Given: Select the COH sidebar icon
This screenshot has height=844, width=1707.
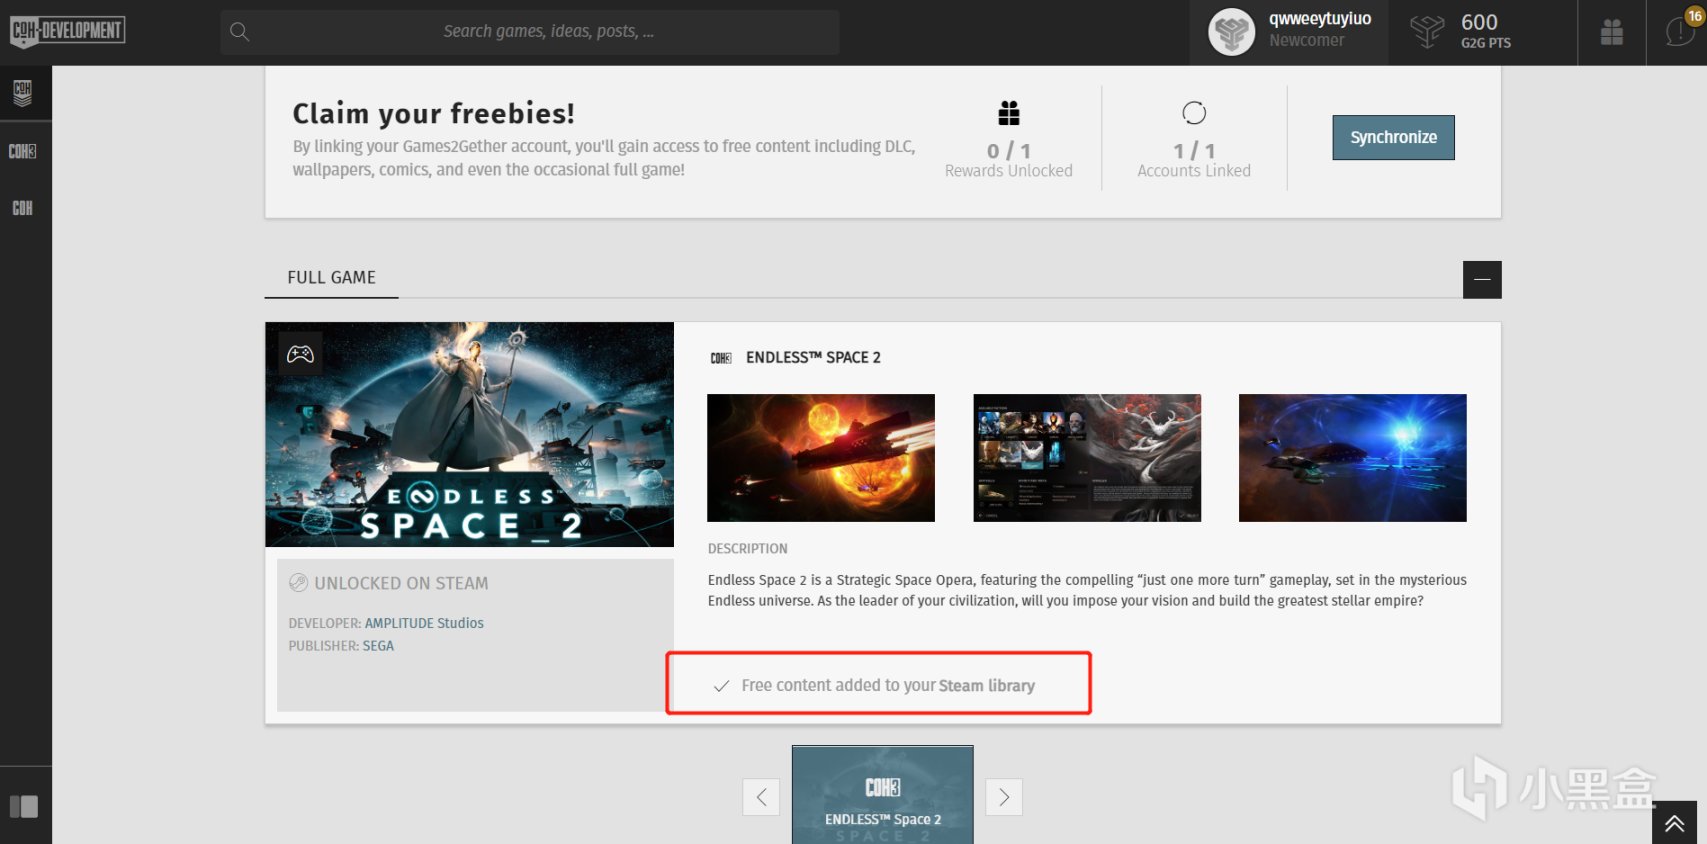Looking at the screenshot, I should tap(22, 208).
